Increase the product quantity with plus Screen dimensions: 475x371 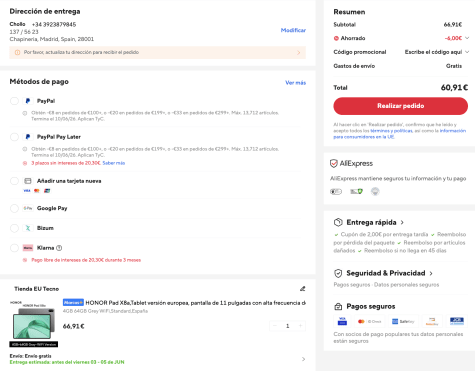[x=300, y=326]
